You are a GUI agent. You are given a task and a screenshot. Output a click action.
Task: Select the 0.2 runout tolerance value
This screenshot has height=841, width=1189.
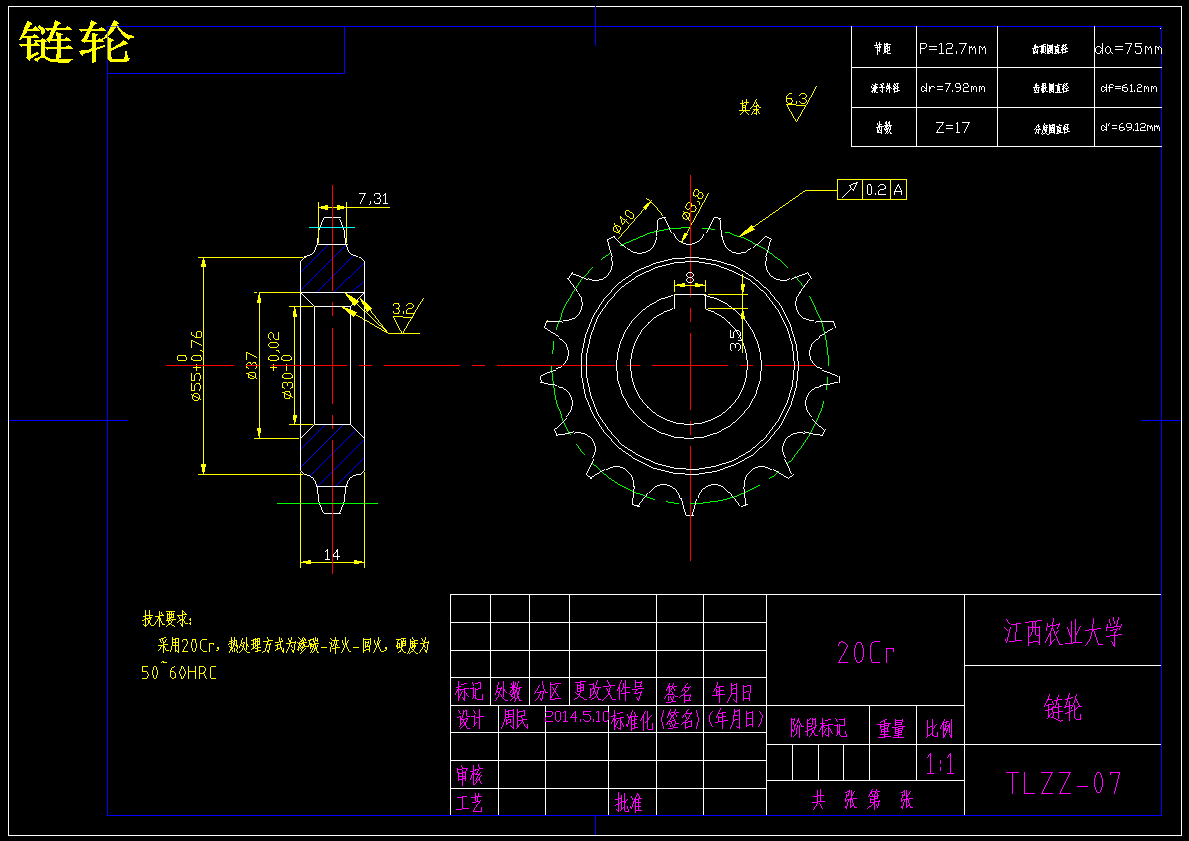pyautogui.click(x=876, y=190)
